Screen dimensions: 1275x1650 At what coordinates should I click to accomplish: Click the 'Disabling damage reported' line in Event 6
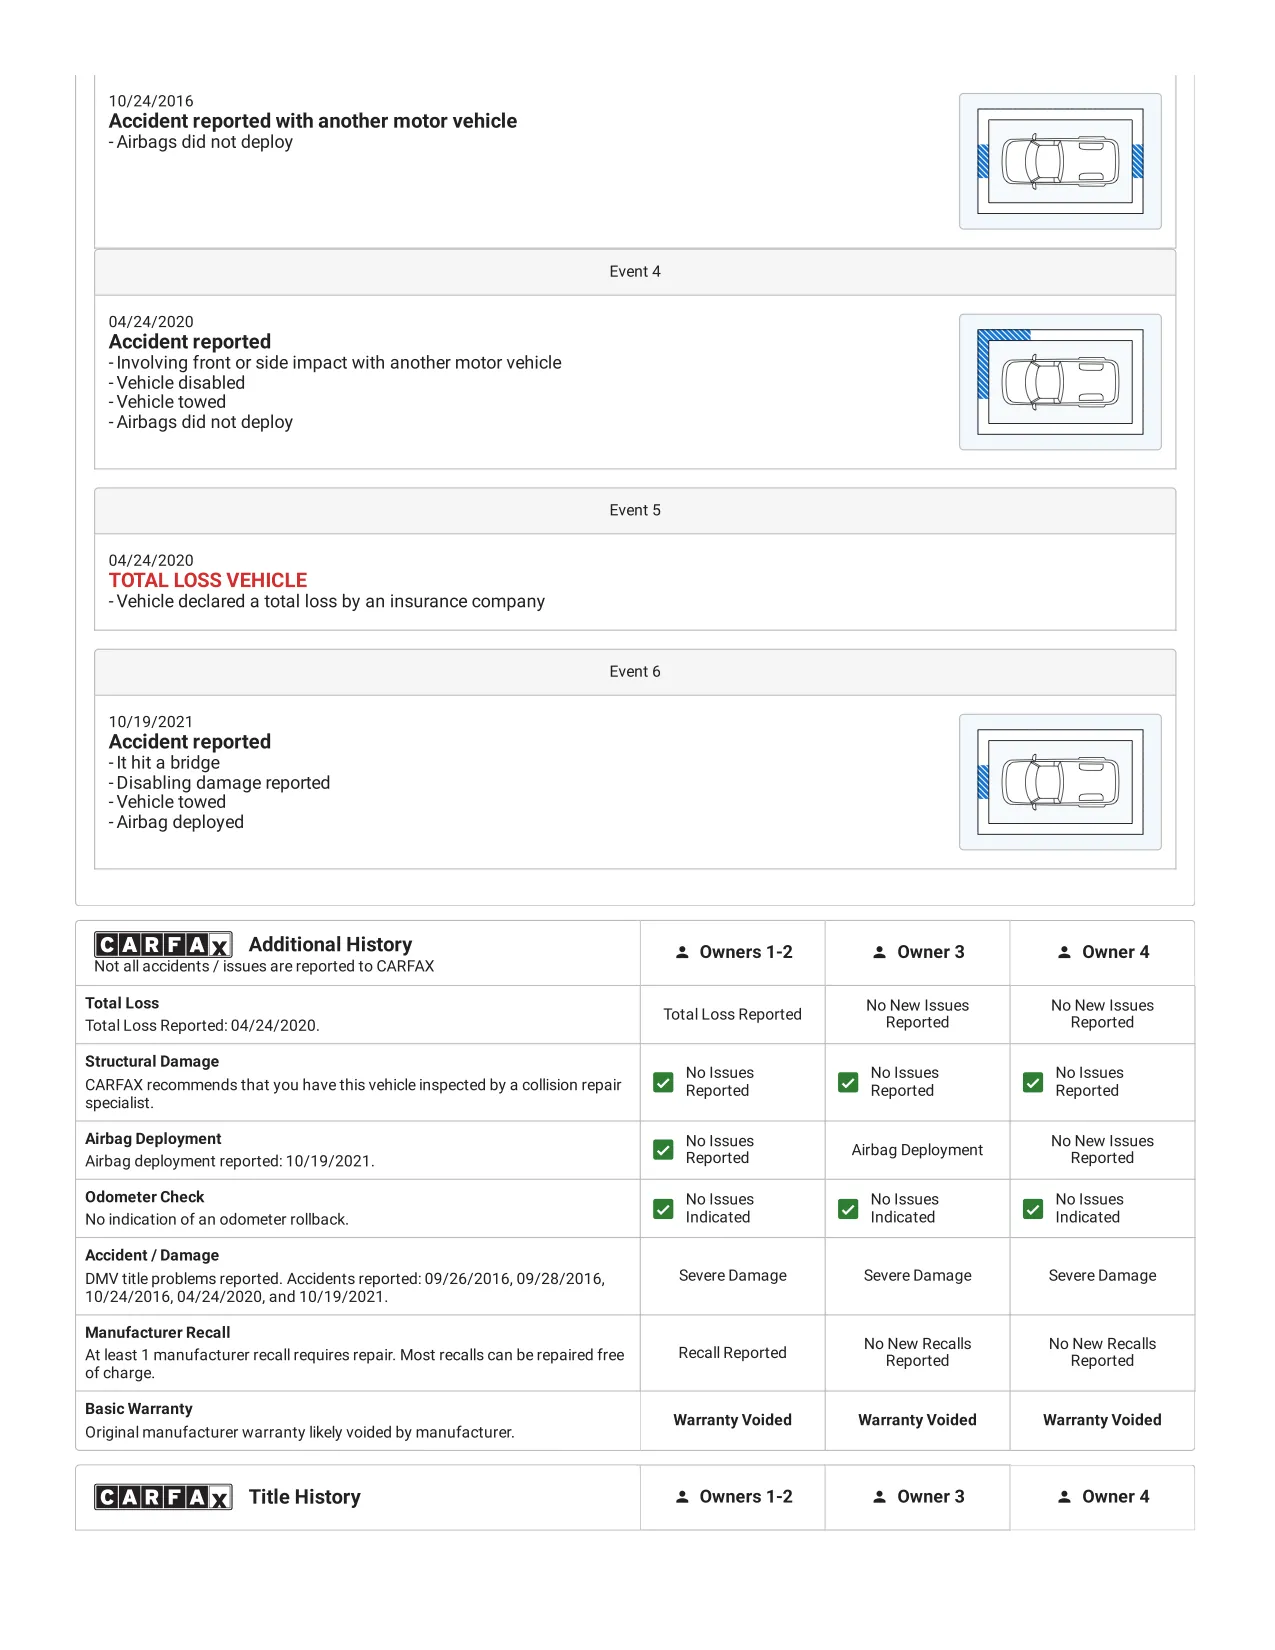point(219,783)
